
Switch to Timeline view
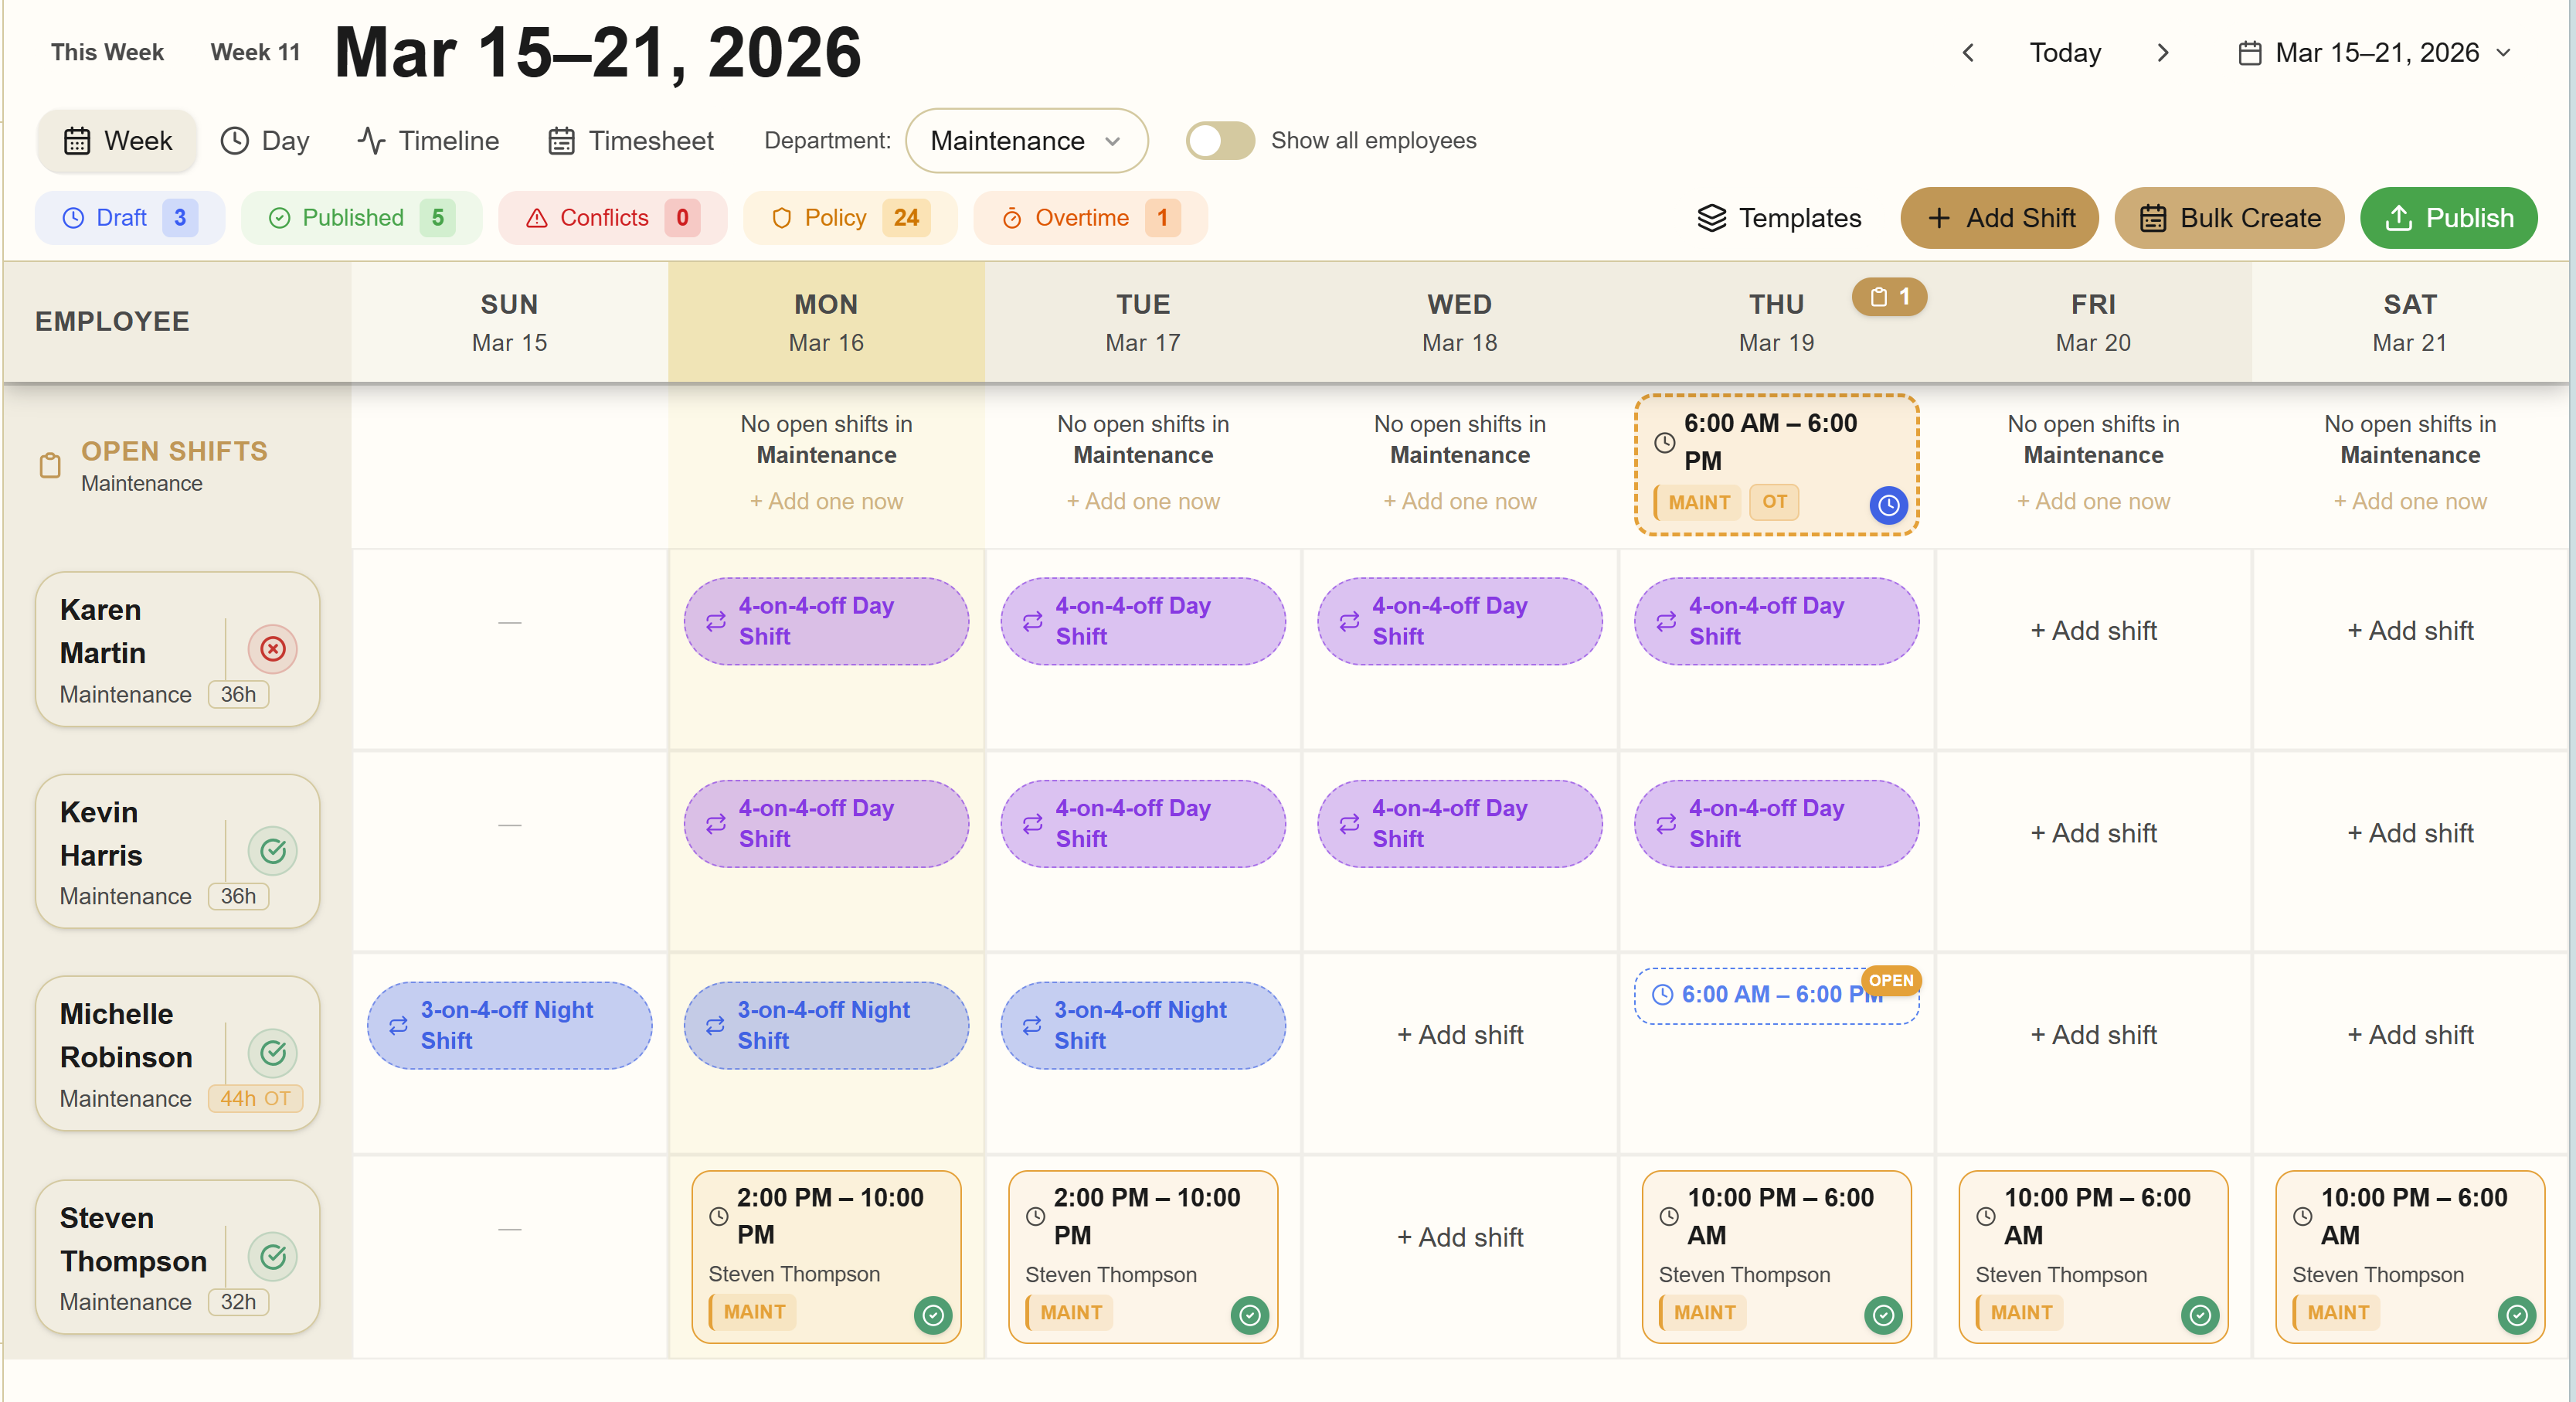(427, 140)
